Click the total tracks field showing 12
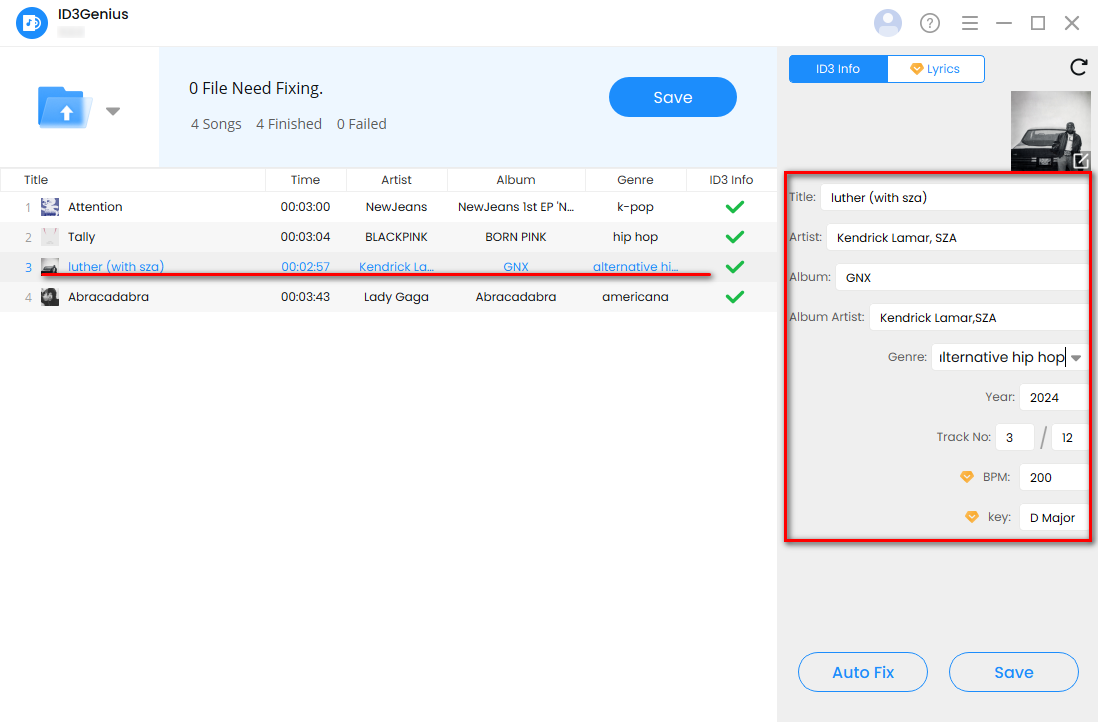The height and width of the screenshot is (722, 1098). tap(1069, 437)
